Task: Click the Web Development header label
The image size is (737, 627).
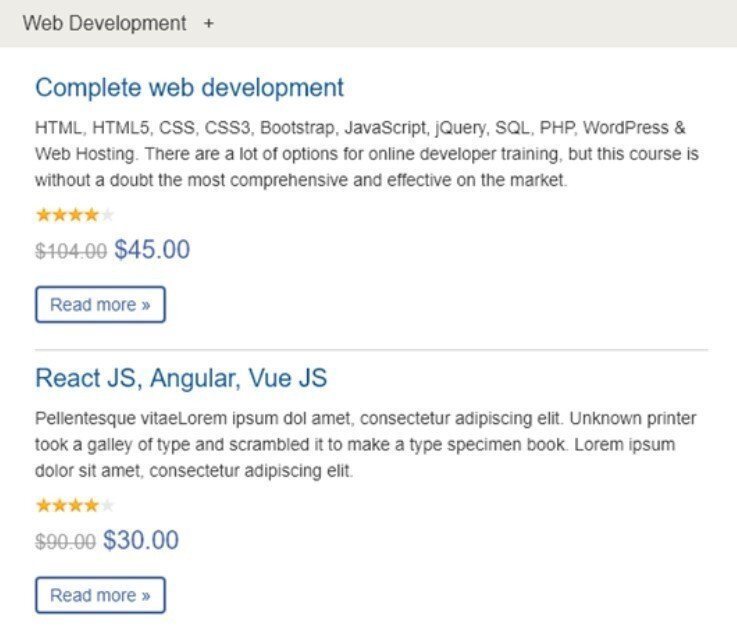Action: 104,23
